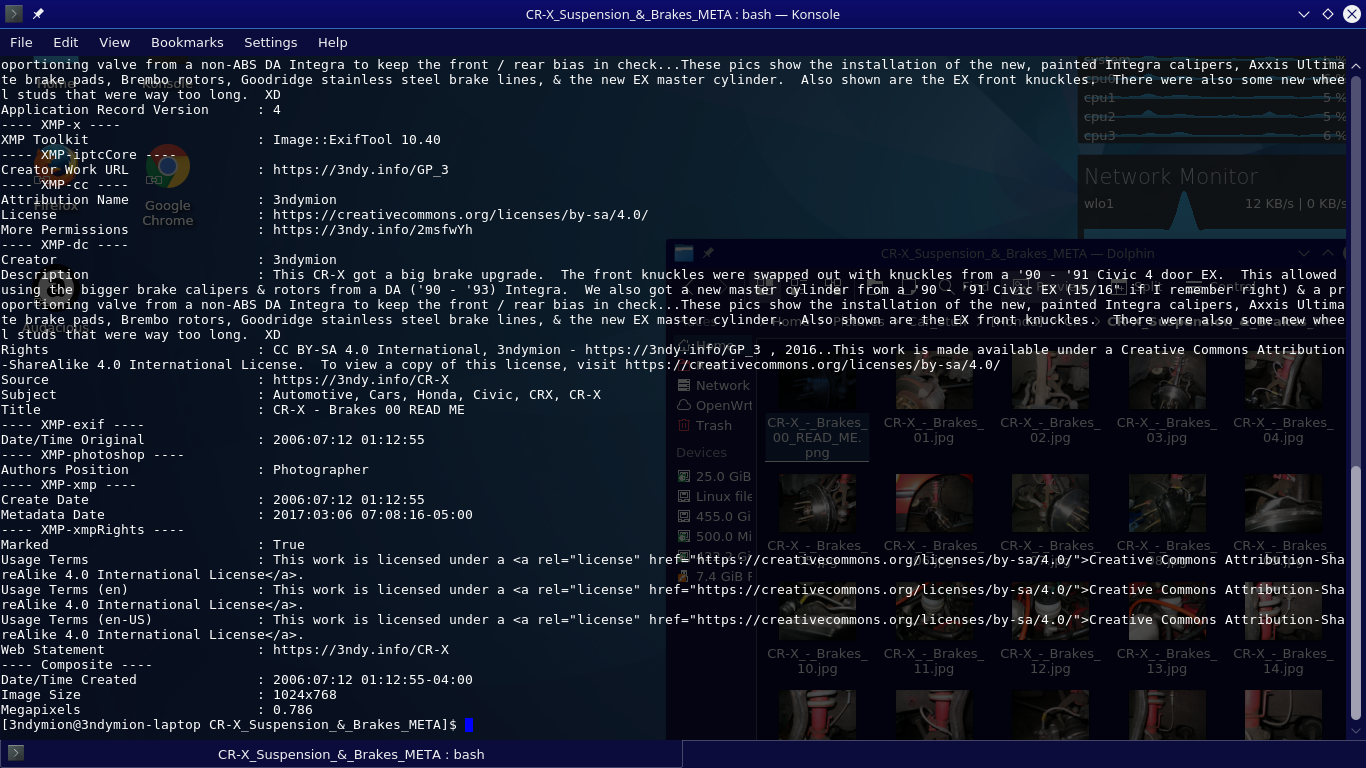Screen dimensions: 1366x768
Task: Click the '---- XMP-x ----' header line
Action: [61, 125]
